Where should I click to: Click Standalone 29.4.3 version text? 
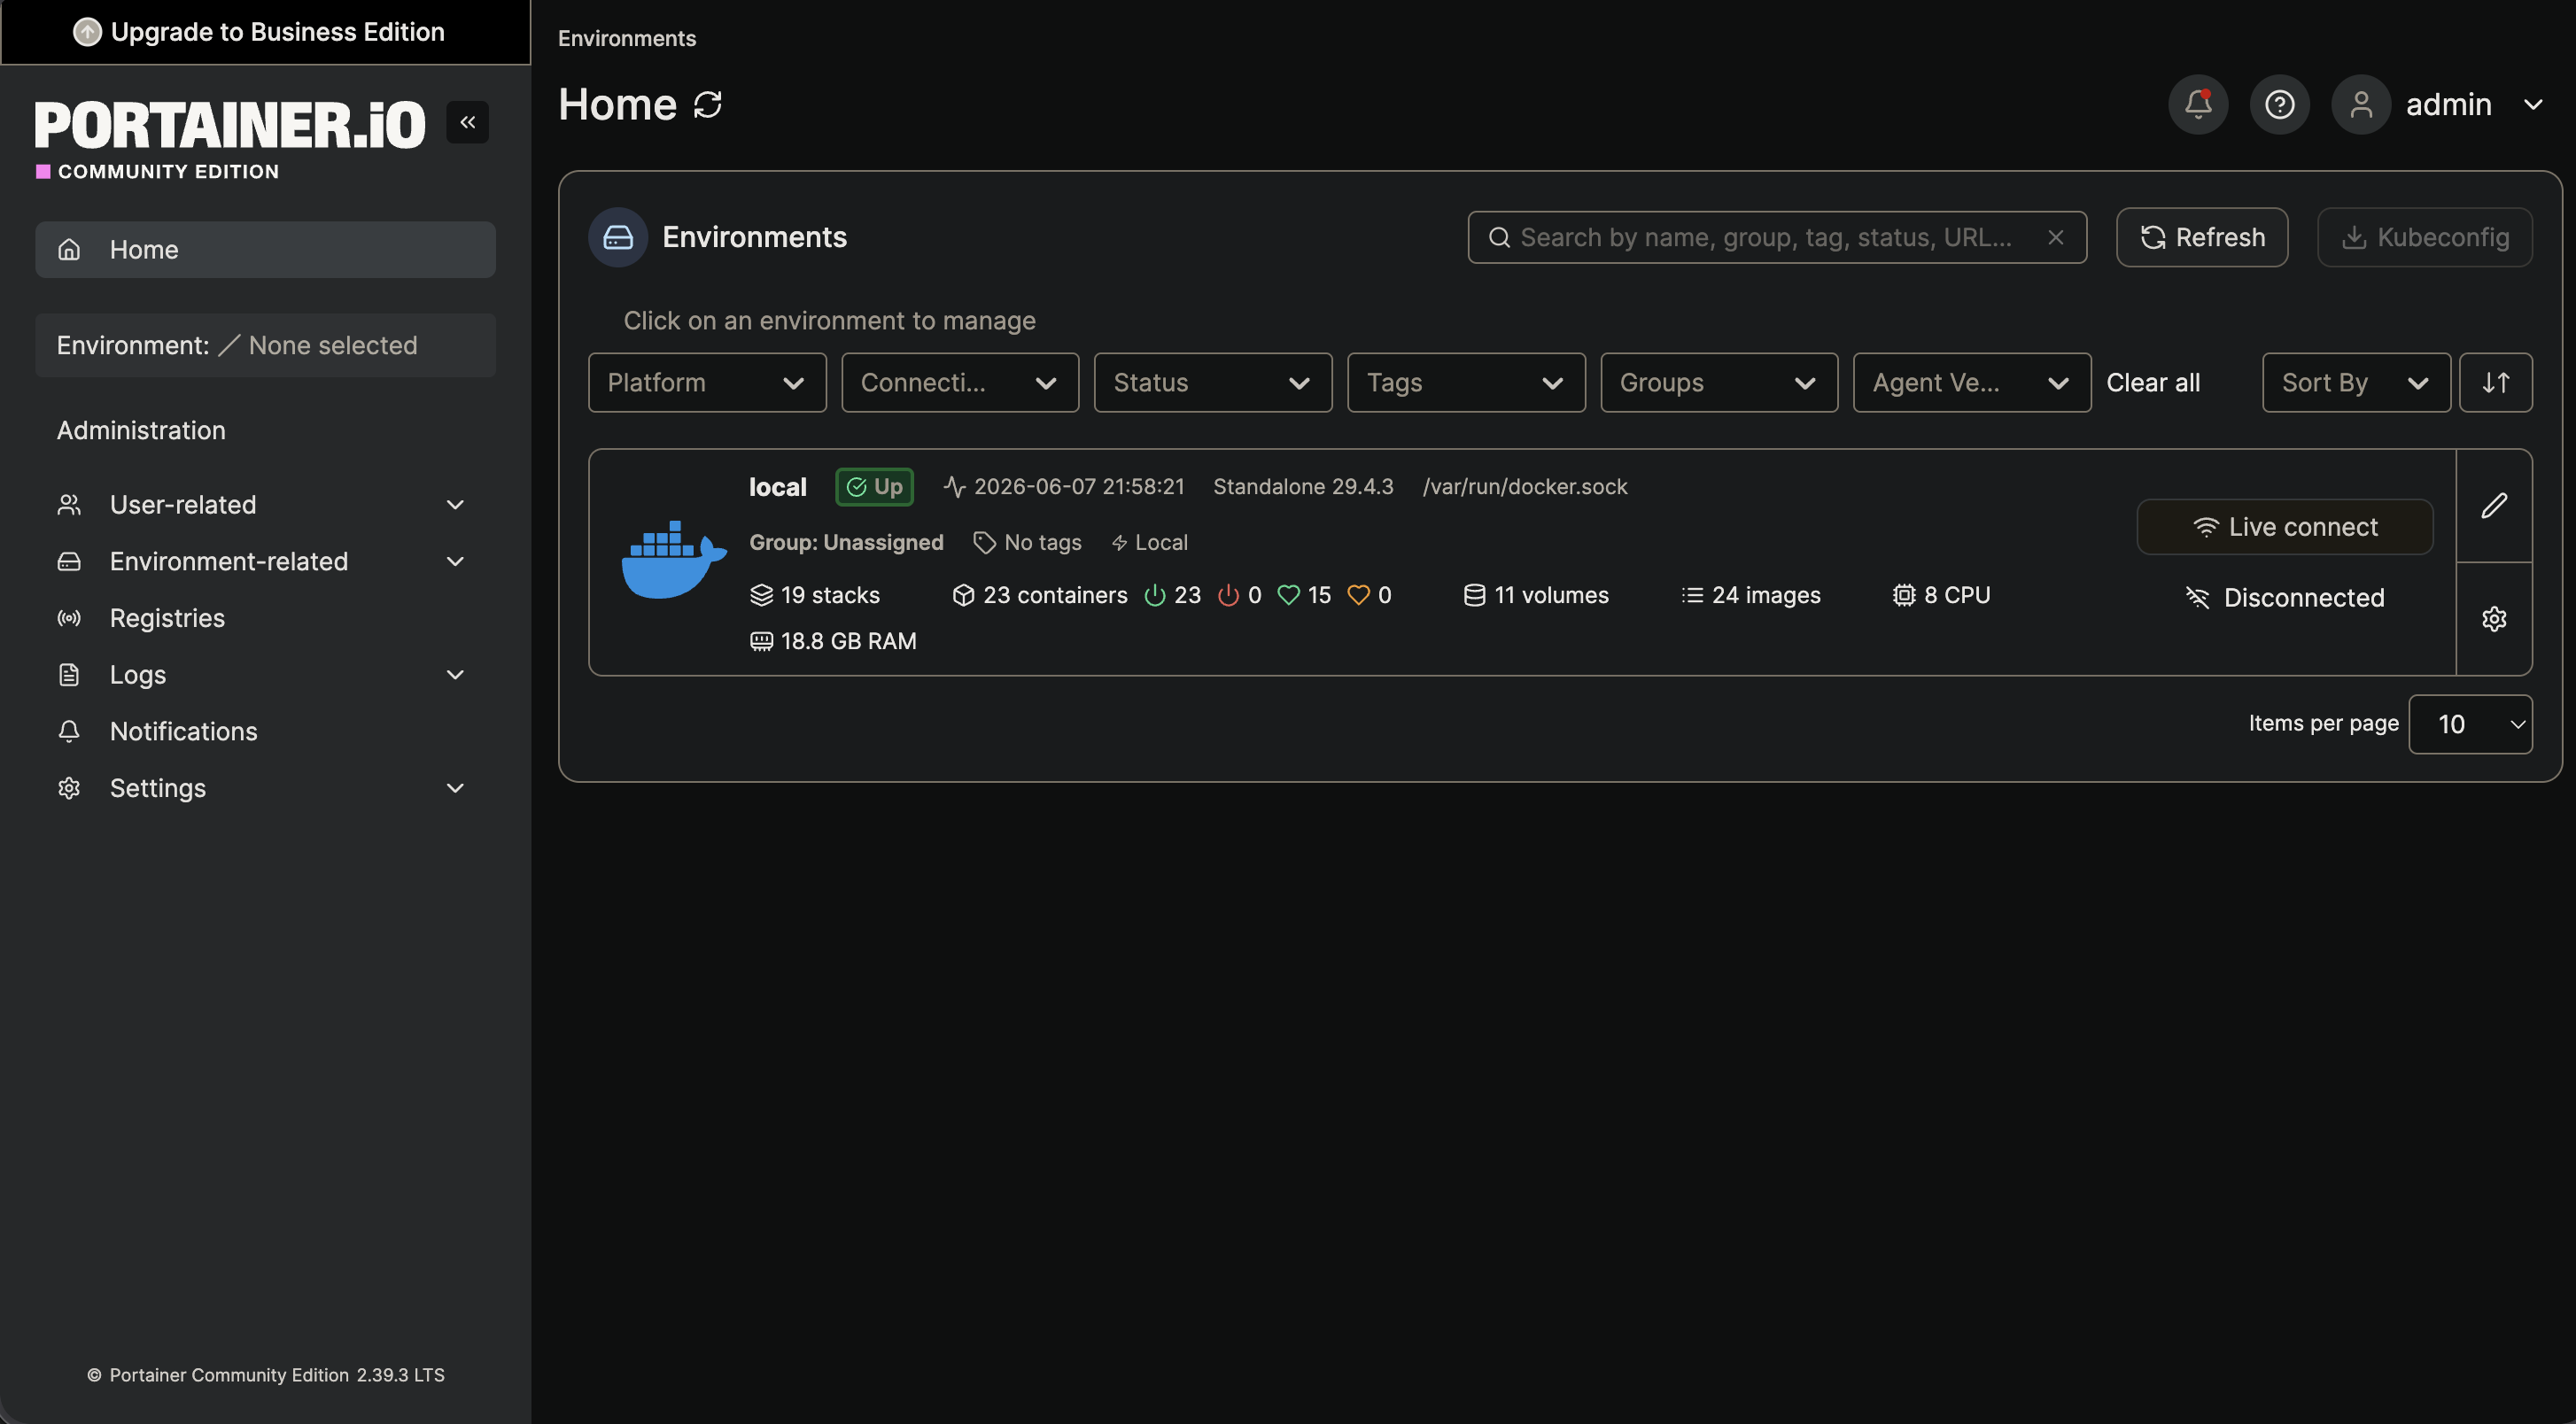click(x=1303, y=487)
